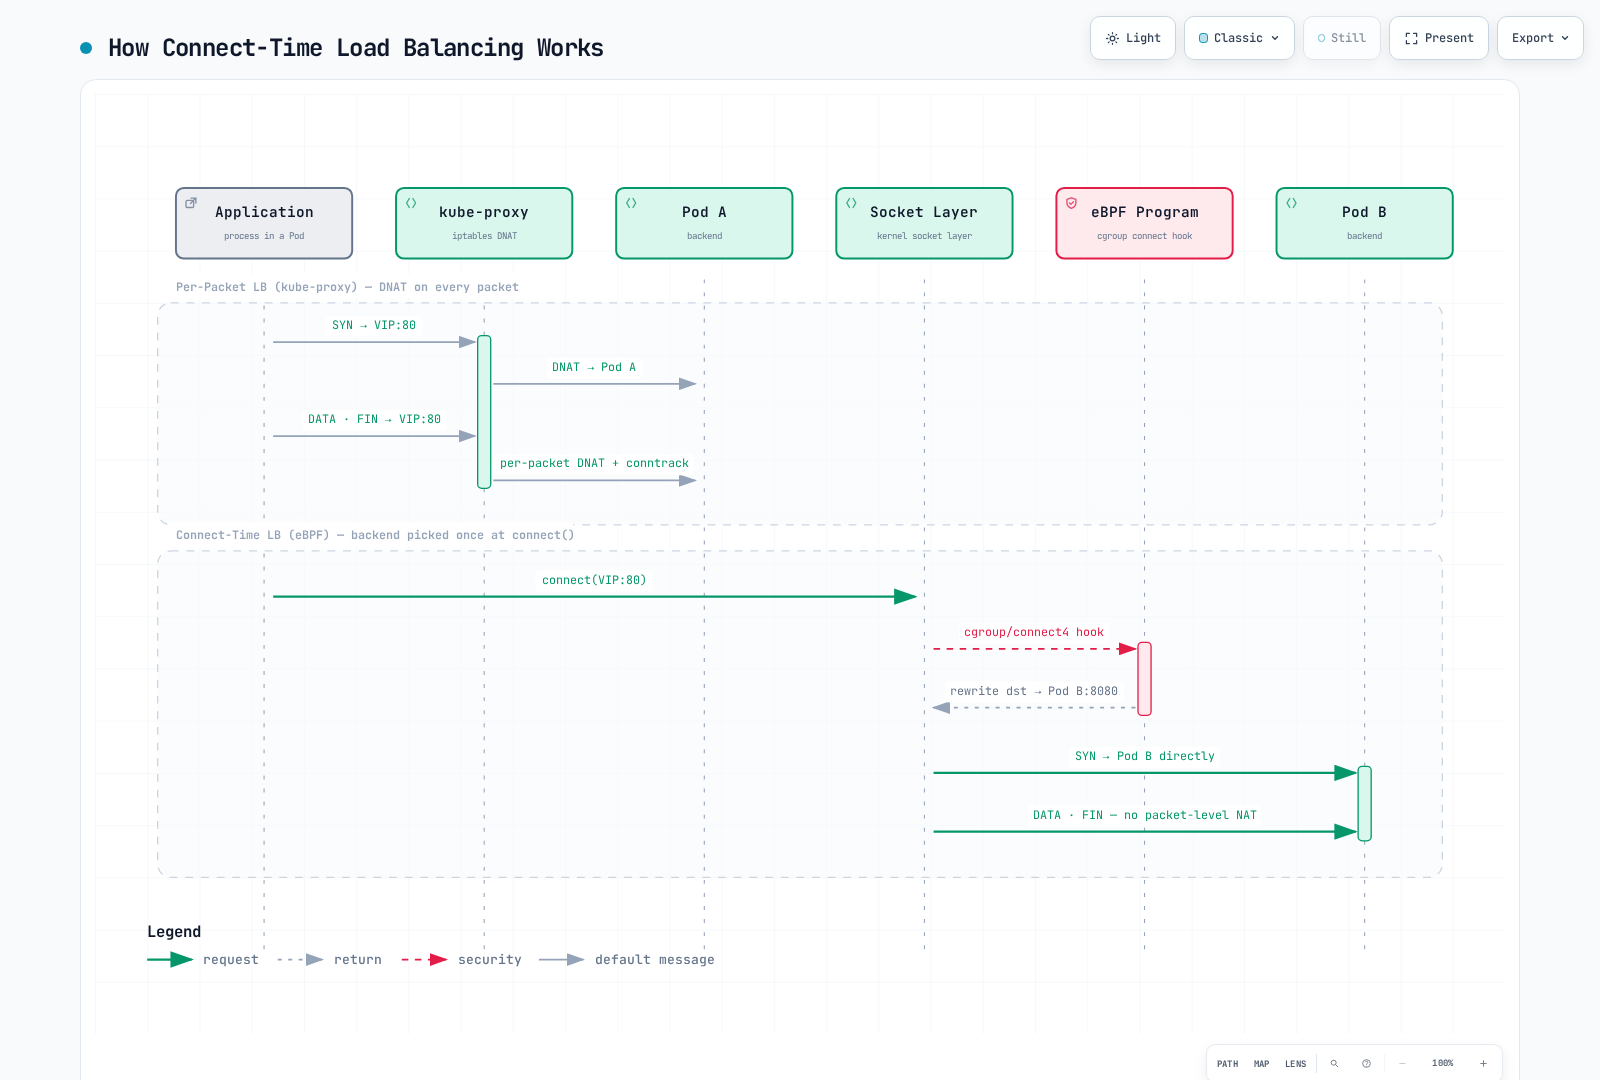Zoom out with the minus button

(x=1402, y=1063)
